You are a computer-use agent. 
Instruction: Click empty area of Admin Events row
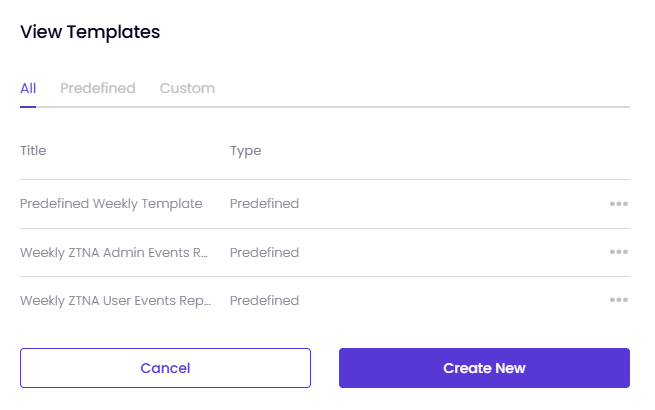(x=451, y=252)
